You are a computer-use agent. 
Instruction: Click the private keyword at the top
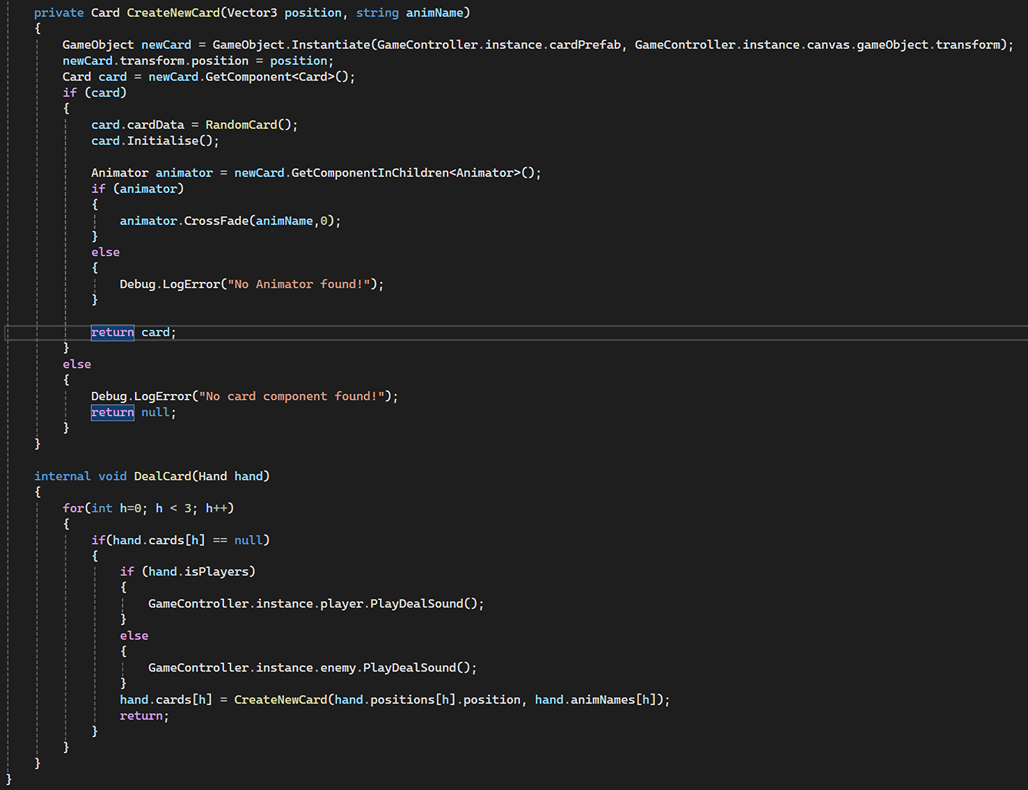point(59,12)
